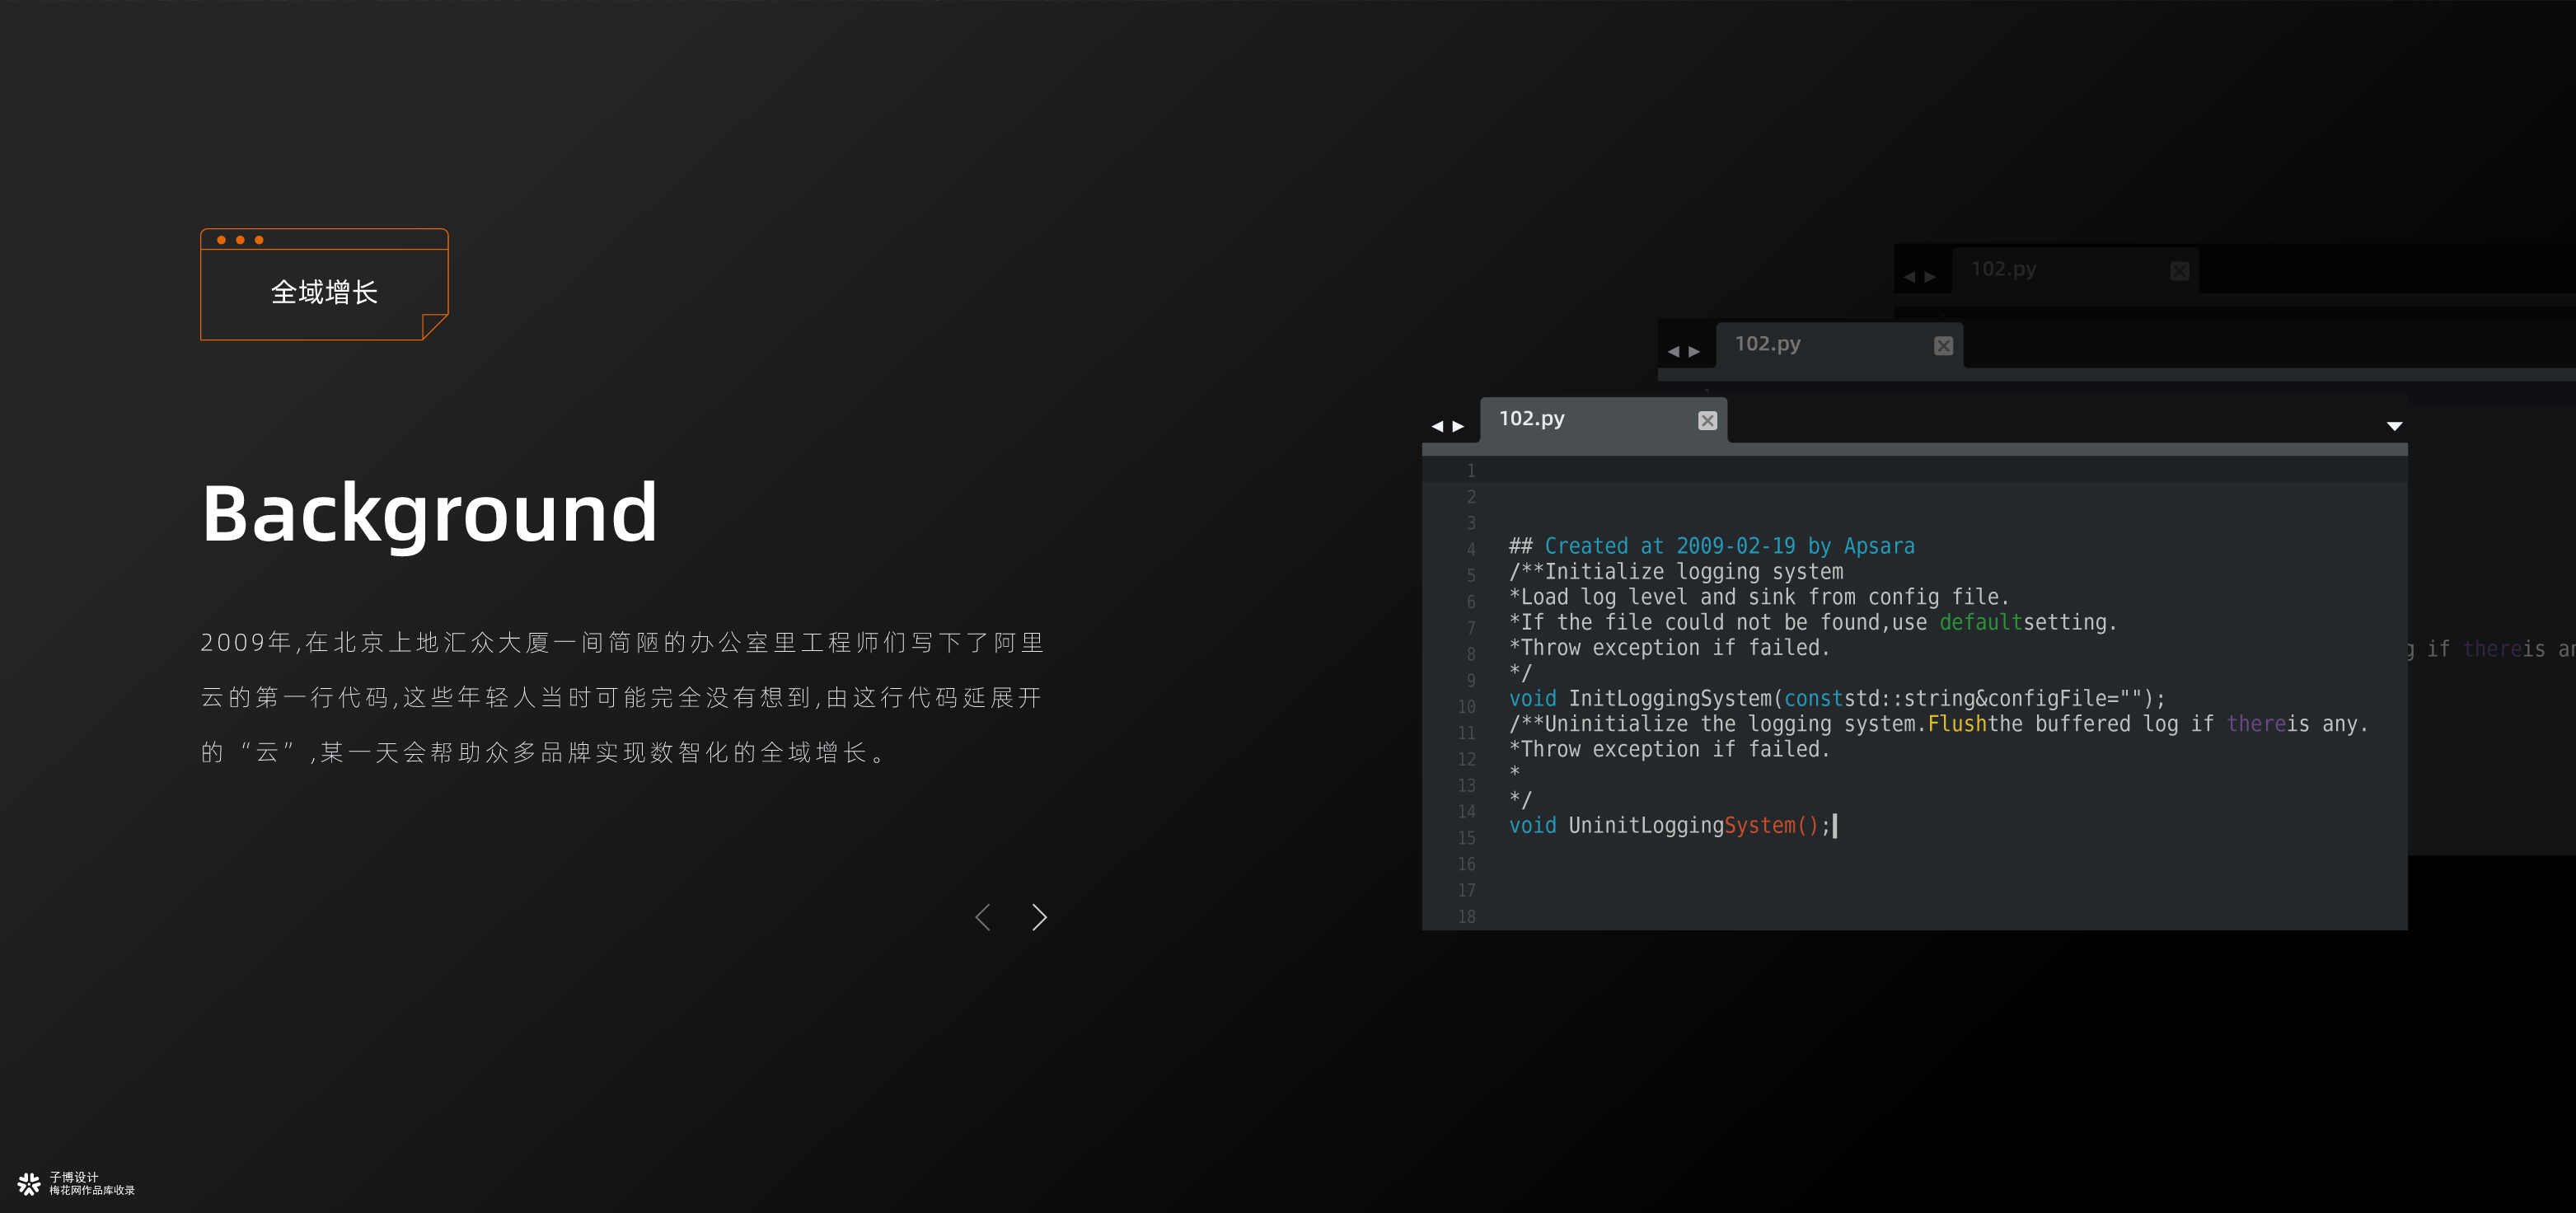Image resolution: width=2576 pixels, height=1213 pixels.
Task: Click the right tab-navigation arrow in front editor
Action: click(x=1459, y=426)
